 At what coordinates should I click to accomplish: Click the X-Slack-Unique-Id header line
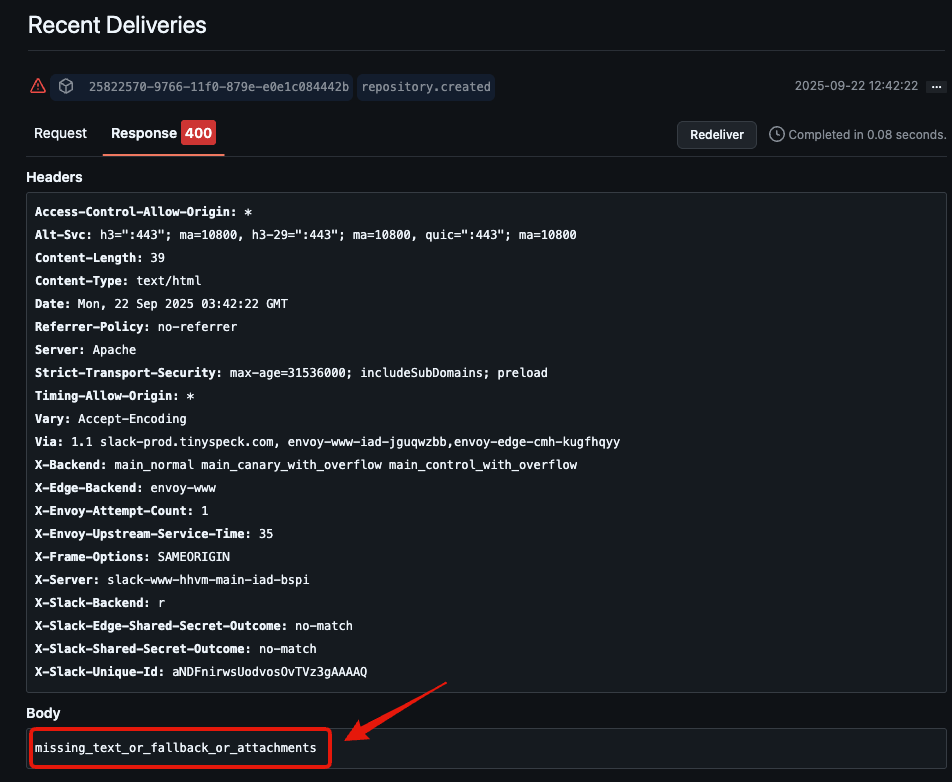201,672
